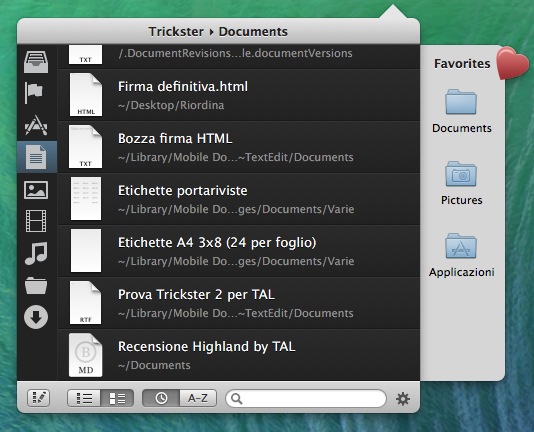
Task: Click the ~/Documents path under Recensione Highland
Action: coord(154,365)
